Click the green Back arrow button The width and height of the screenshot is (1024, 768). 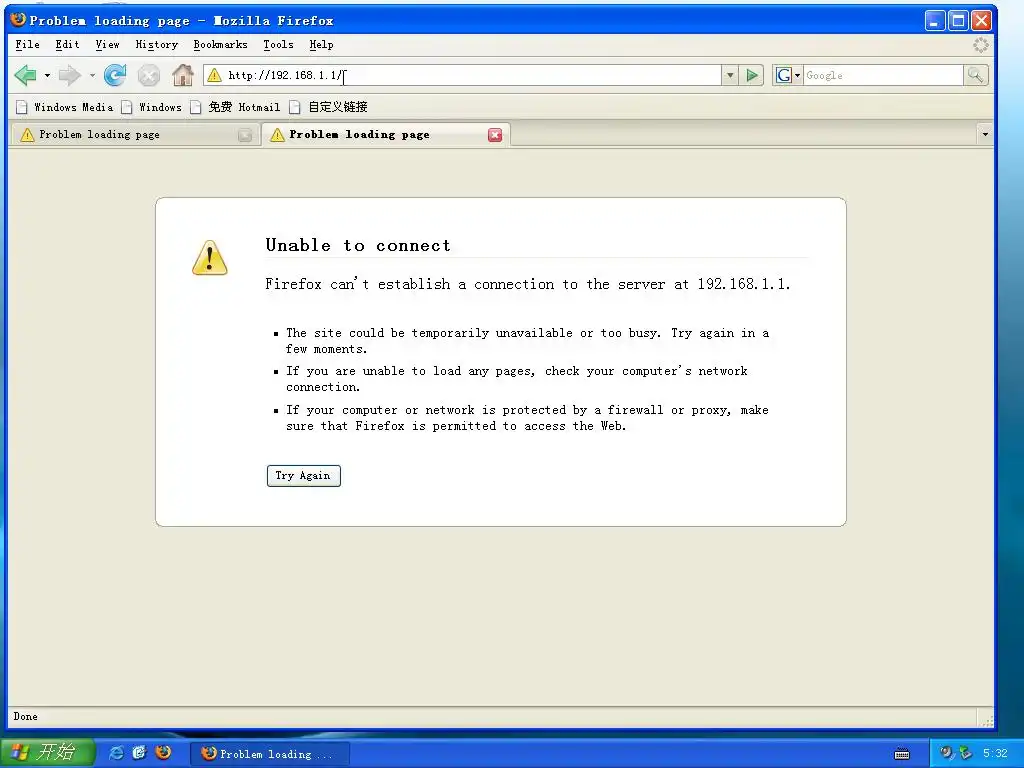coord(25,75)
